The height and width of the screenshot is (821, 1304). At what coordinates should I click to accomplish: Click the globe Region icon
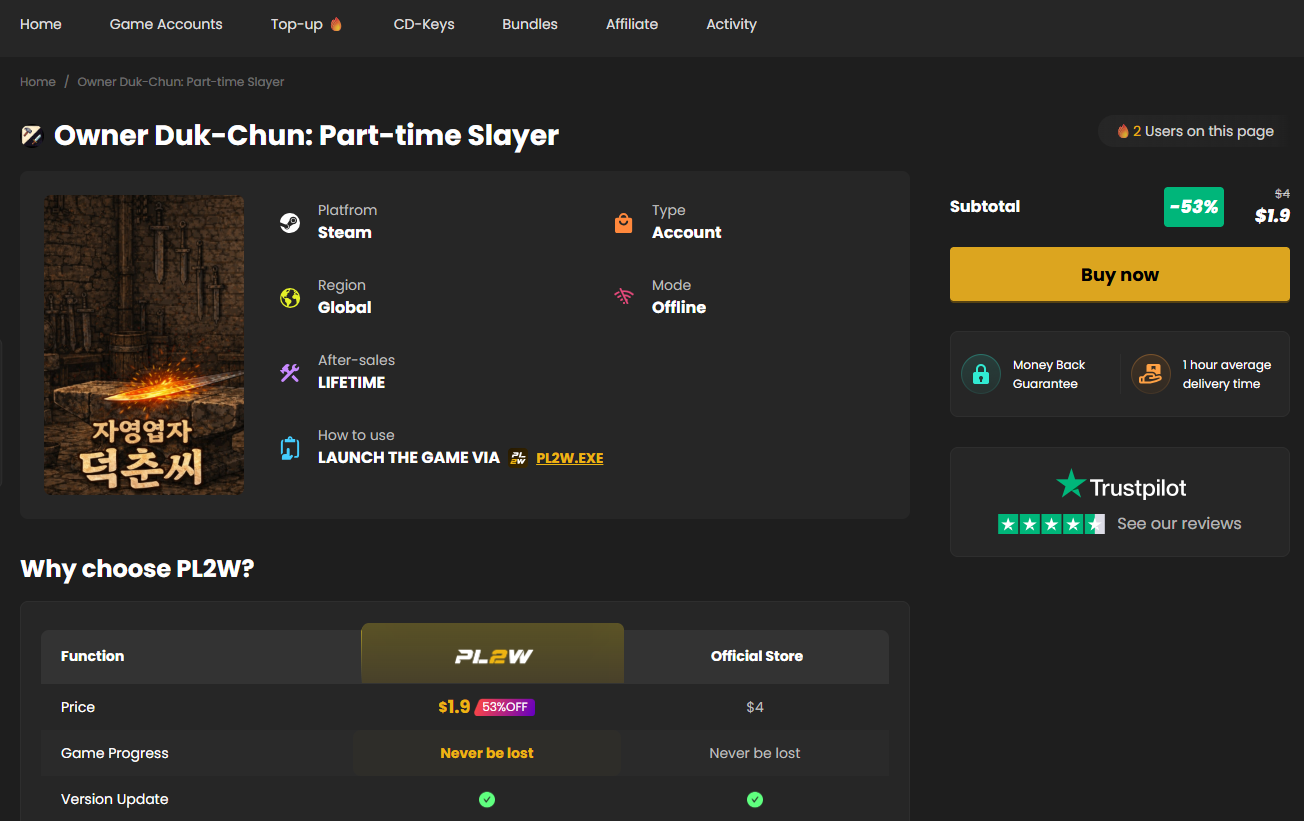[x=290, y=298]
